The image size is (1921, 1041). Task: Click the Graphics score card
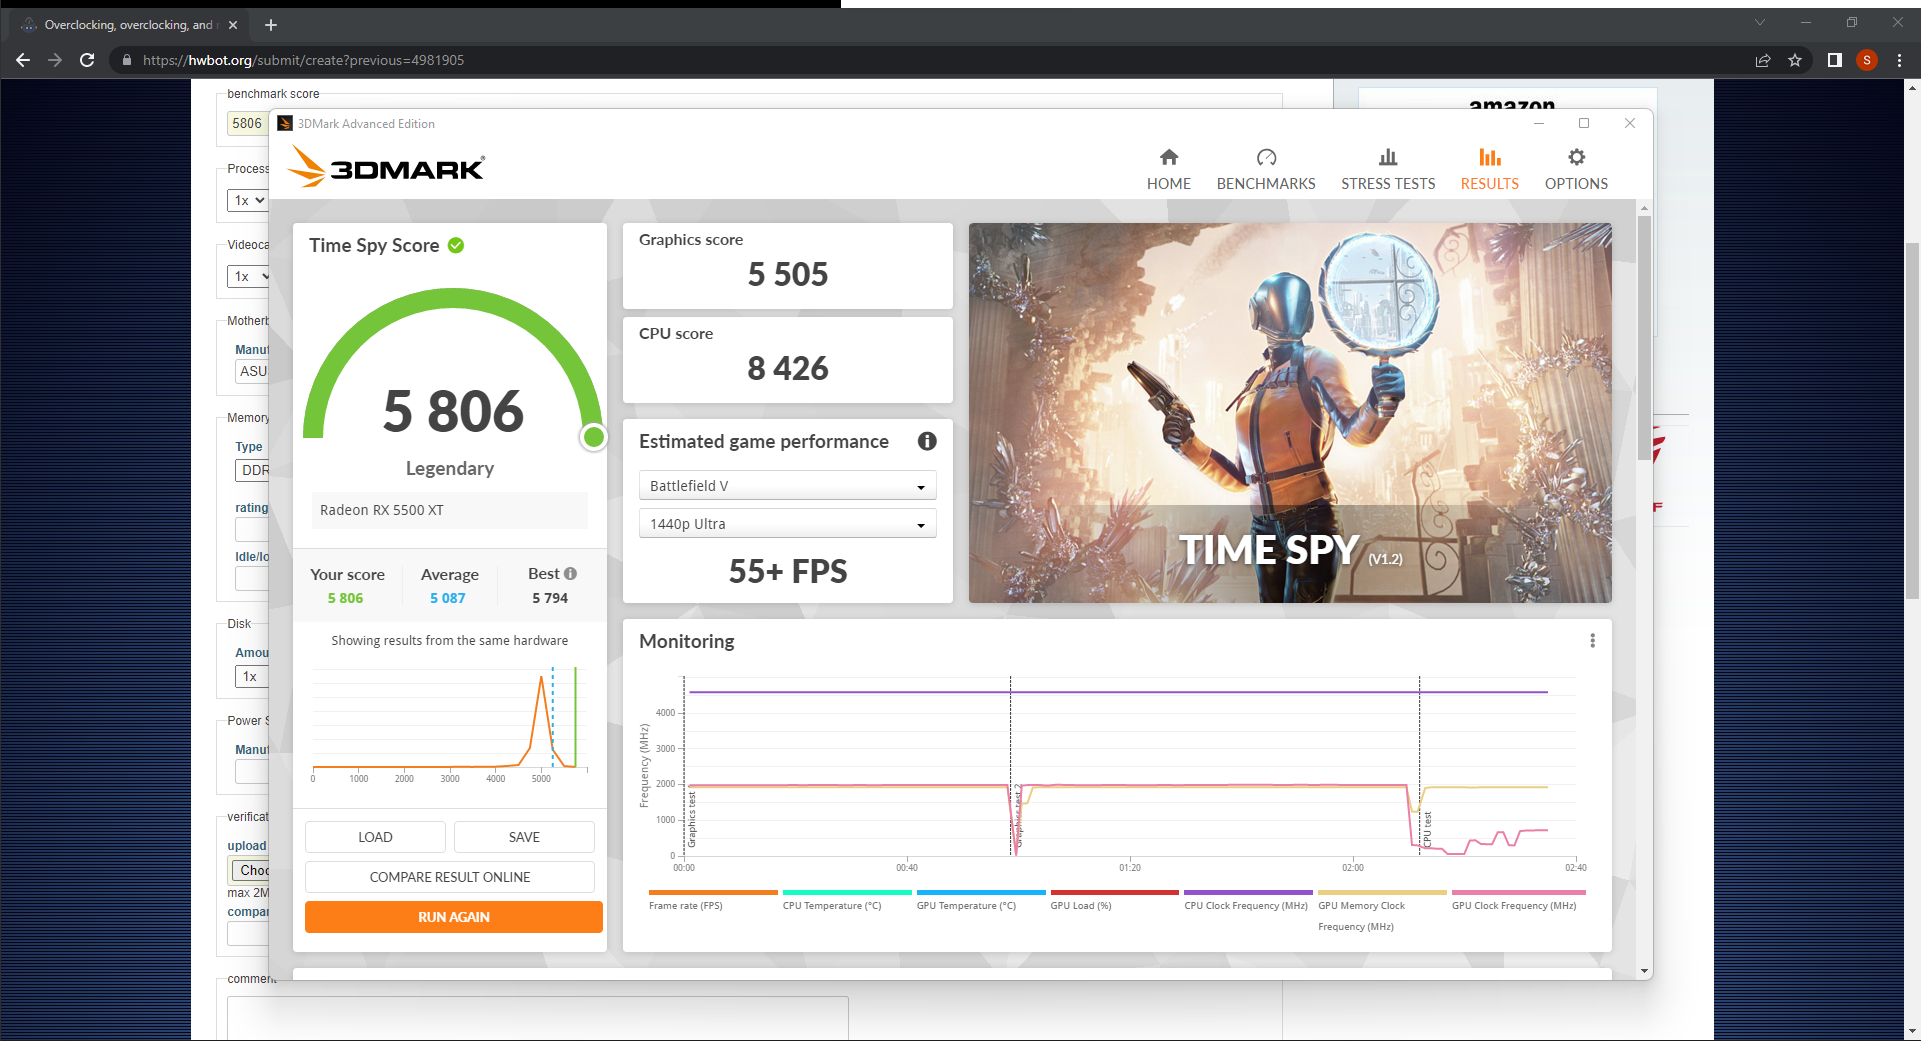pyautogui.click(x=787, y=266)
